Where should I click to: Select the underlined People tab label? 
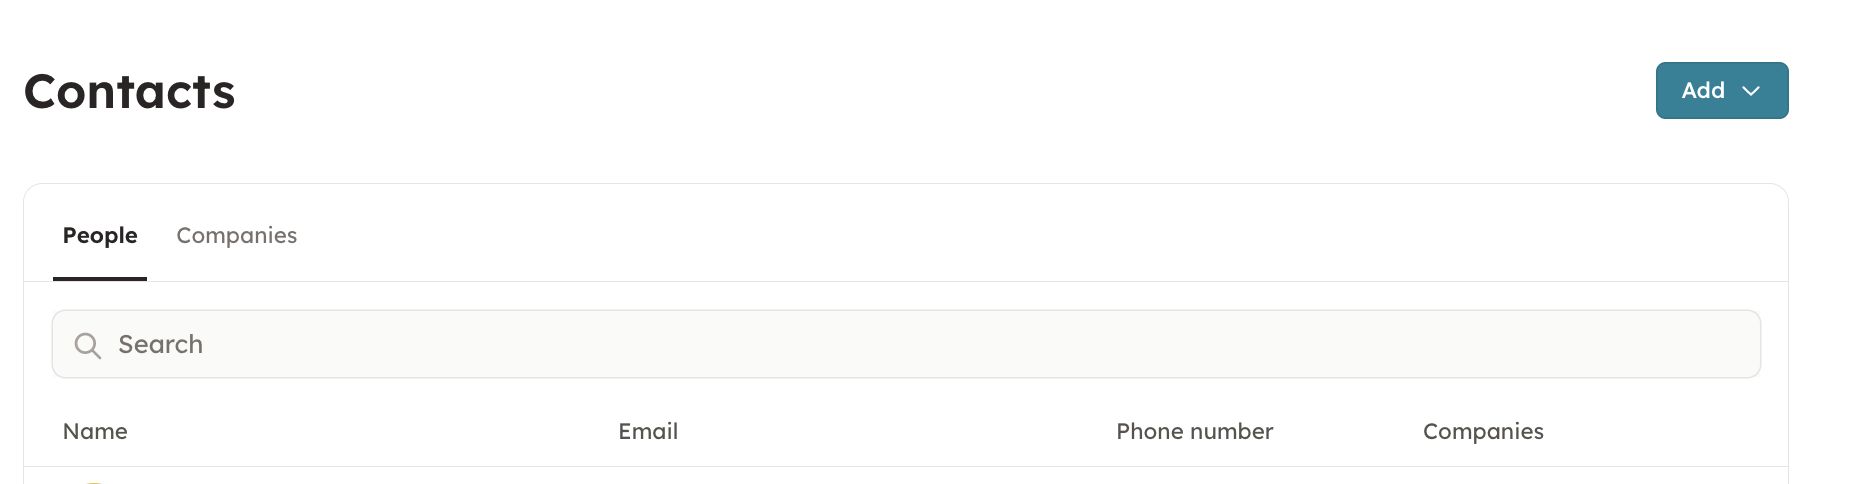point(100,236)
